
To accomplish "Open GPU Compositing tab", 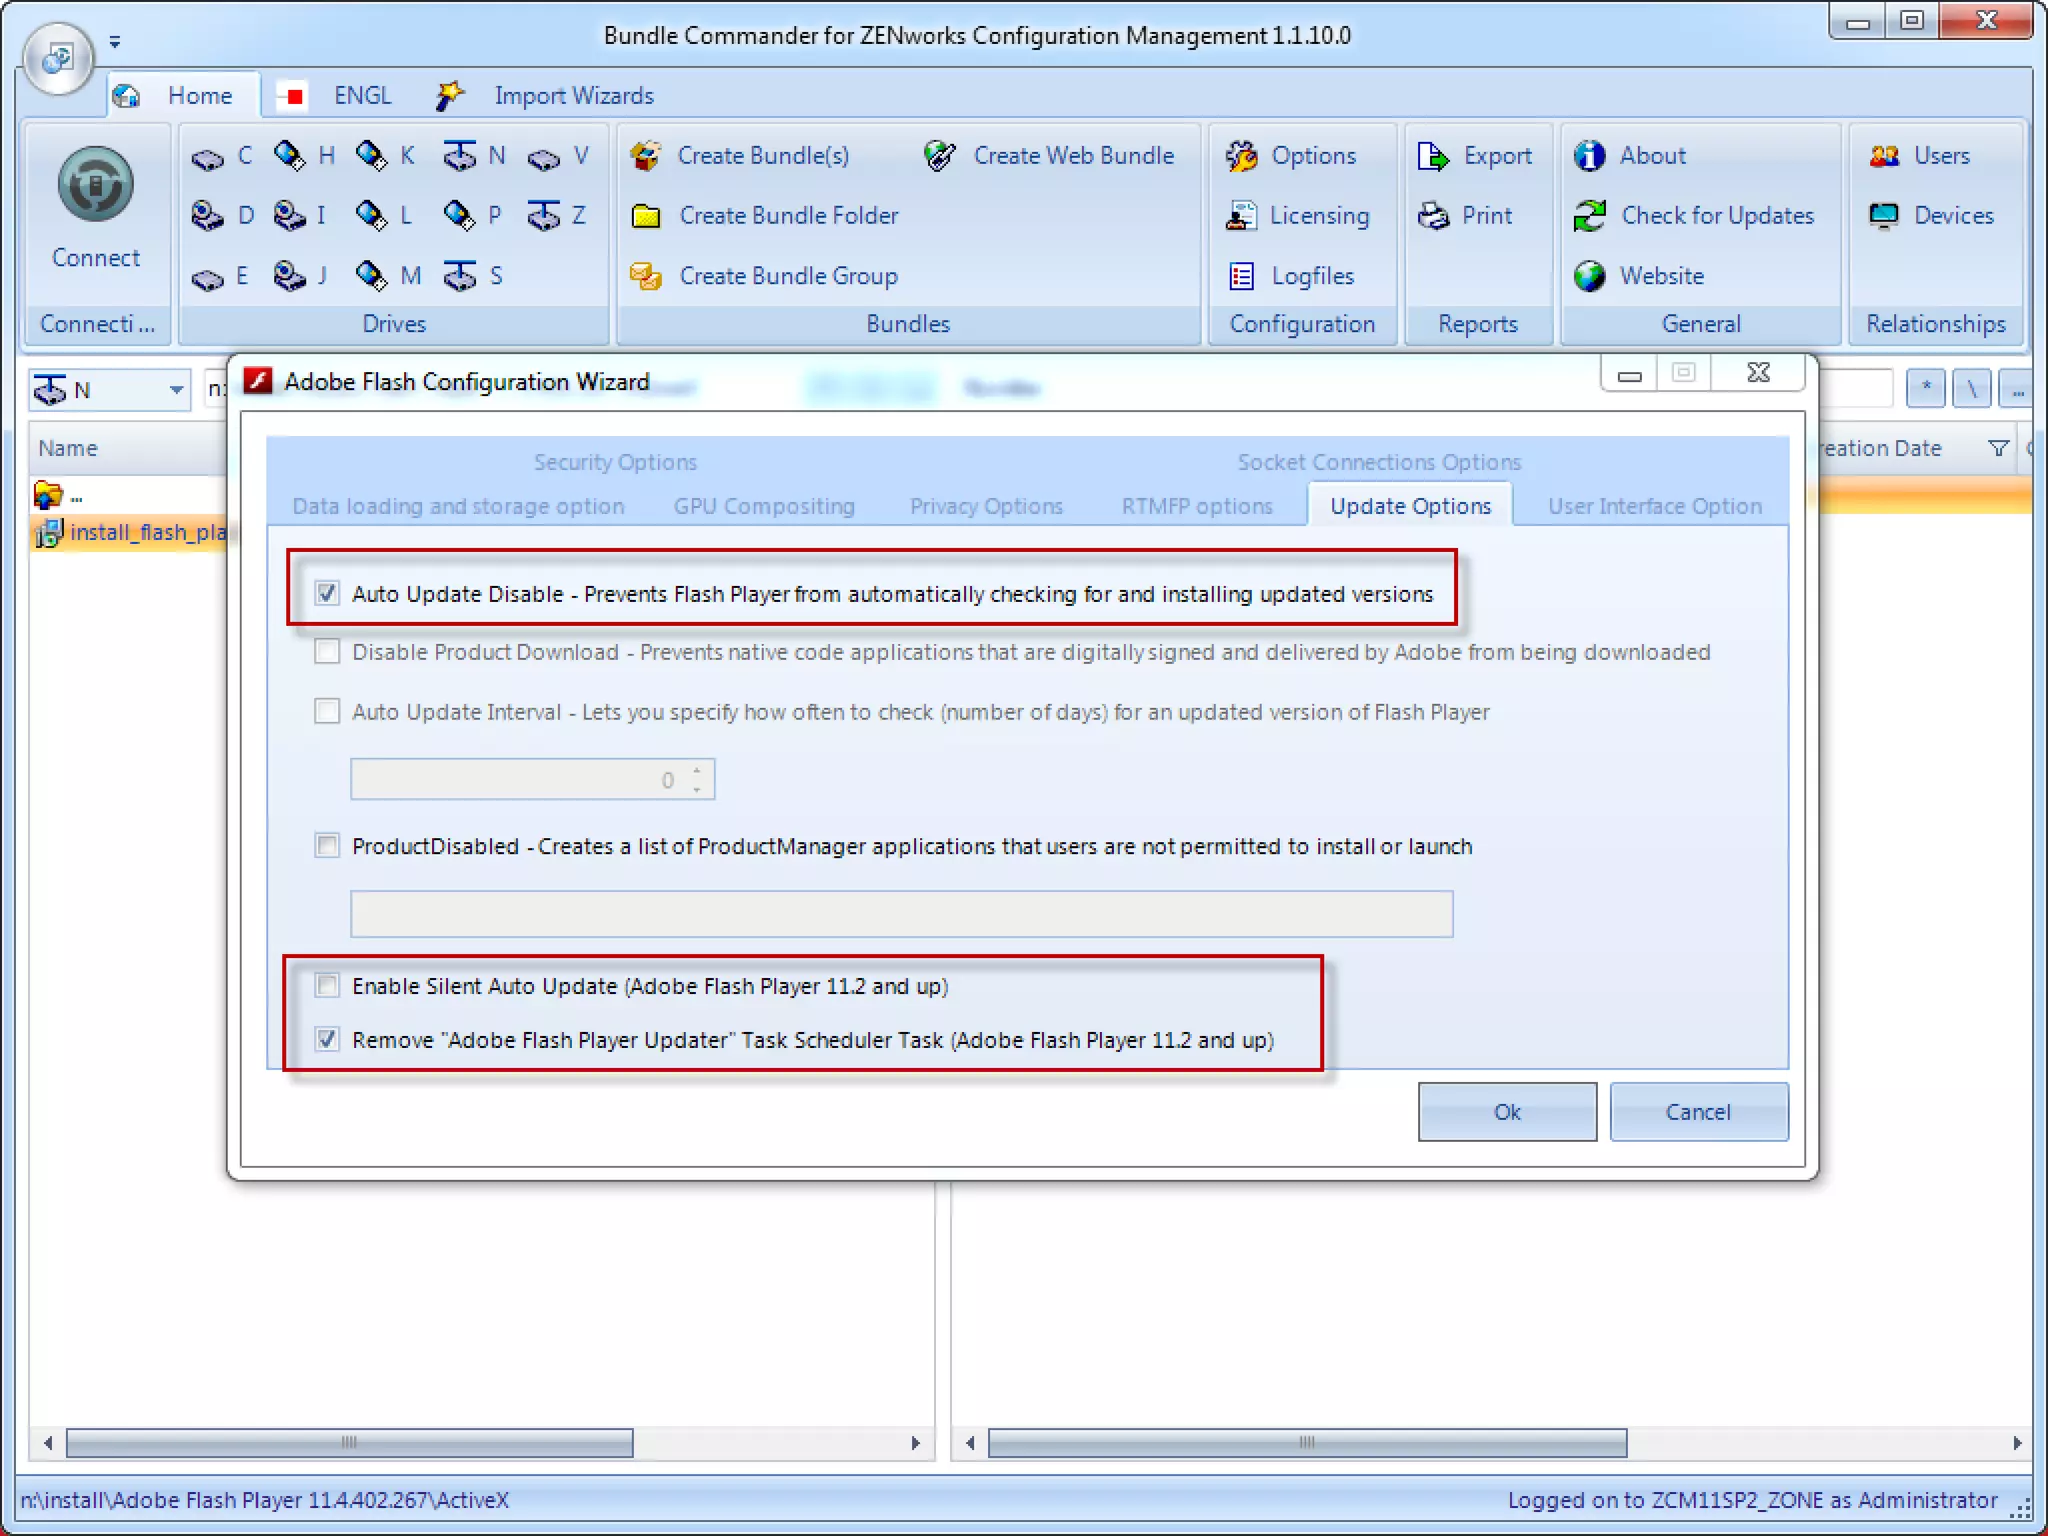I will click(x=764, y=506).
